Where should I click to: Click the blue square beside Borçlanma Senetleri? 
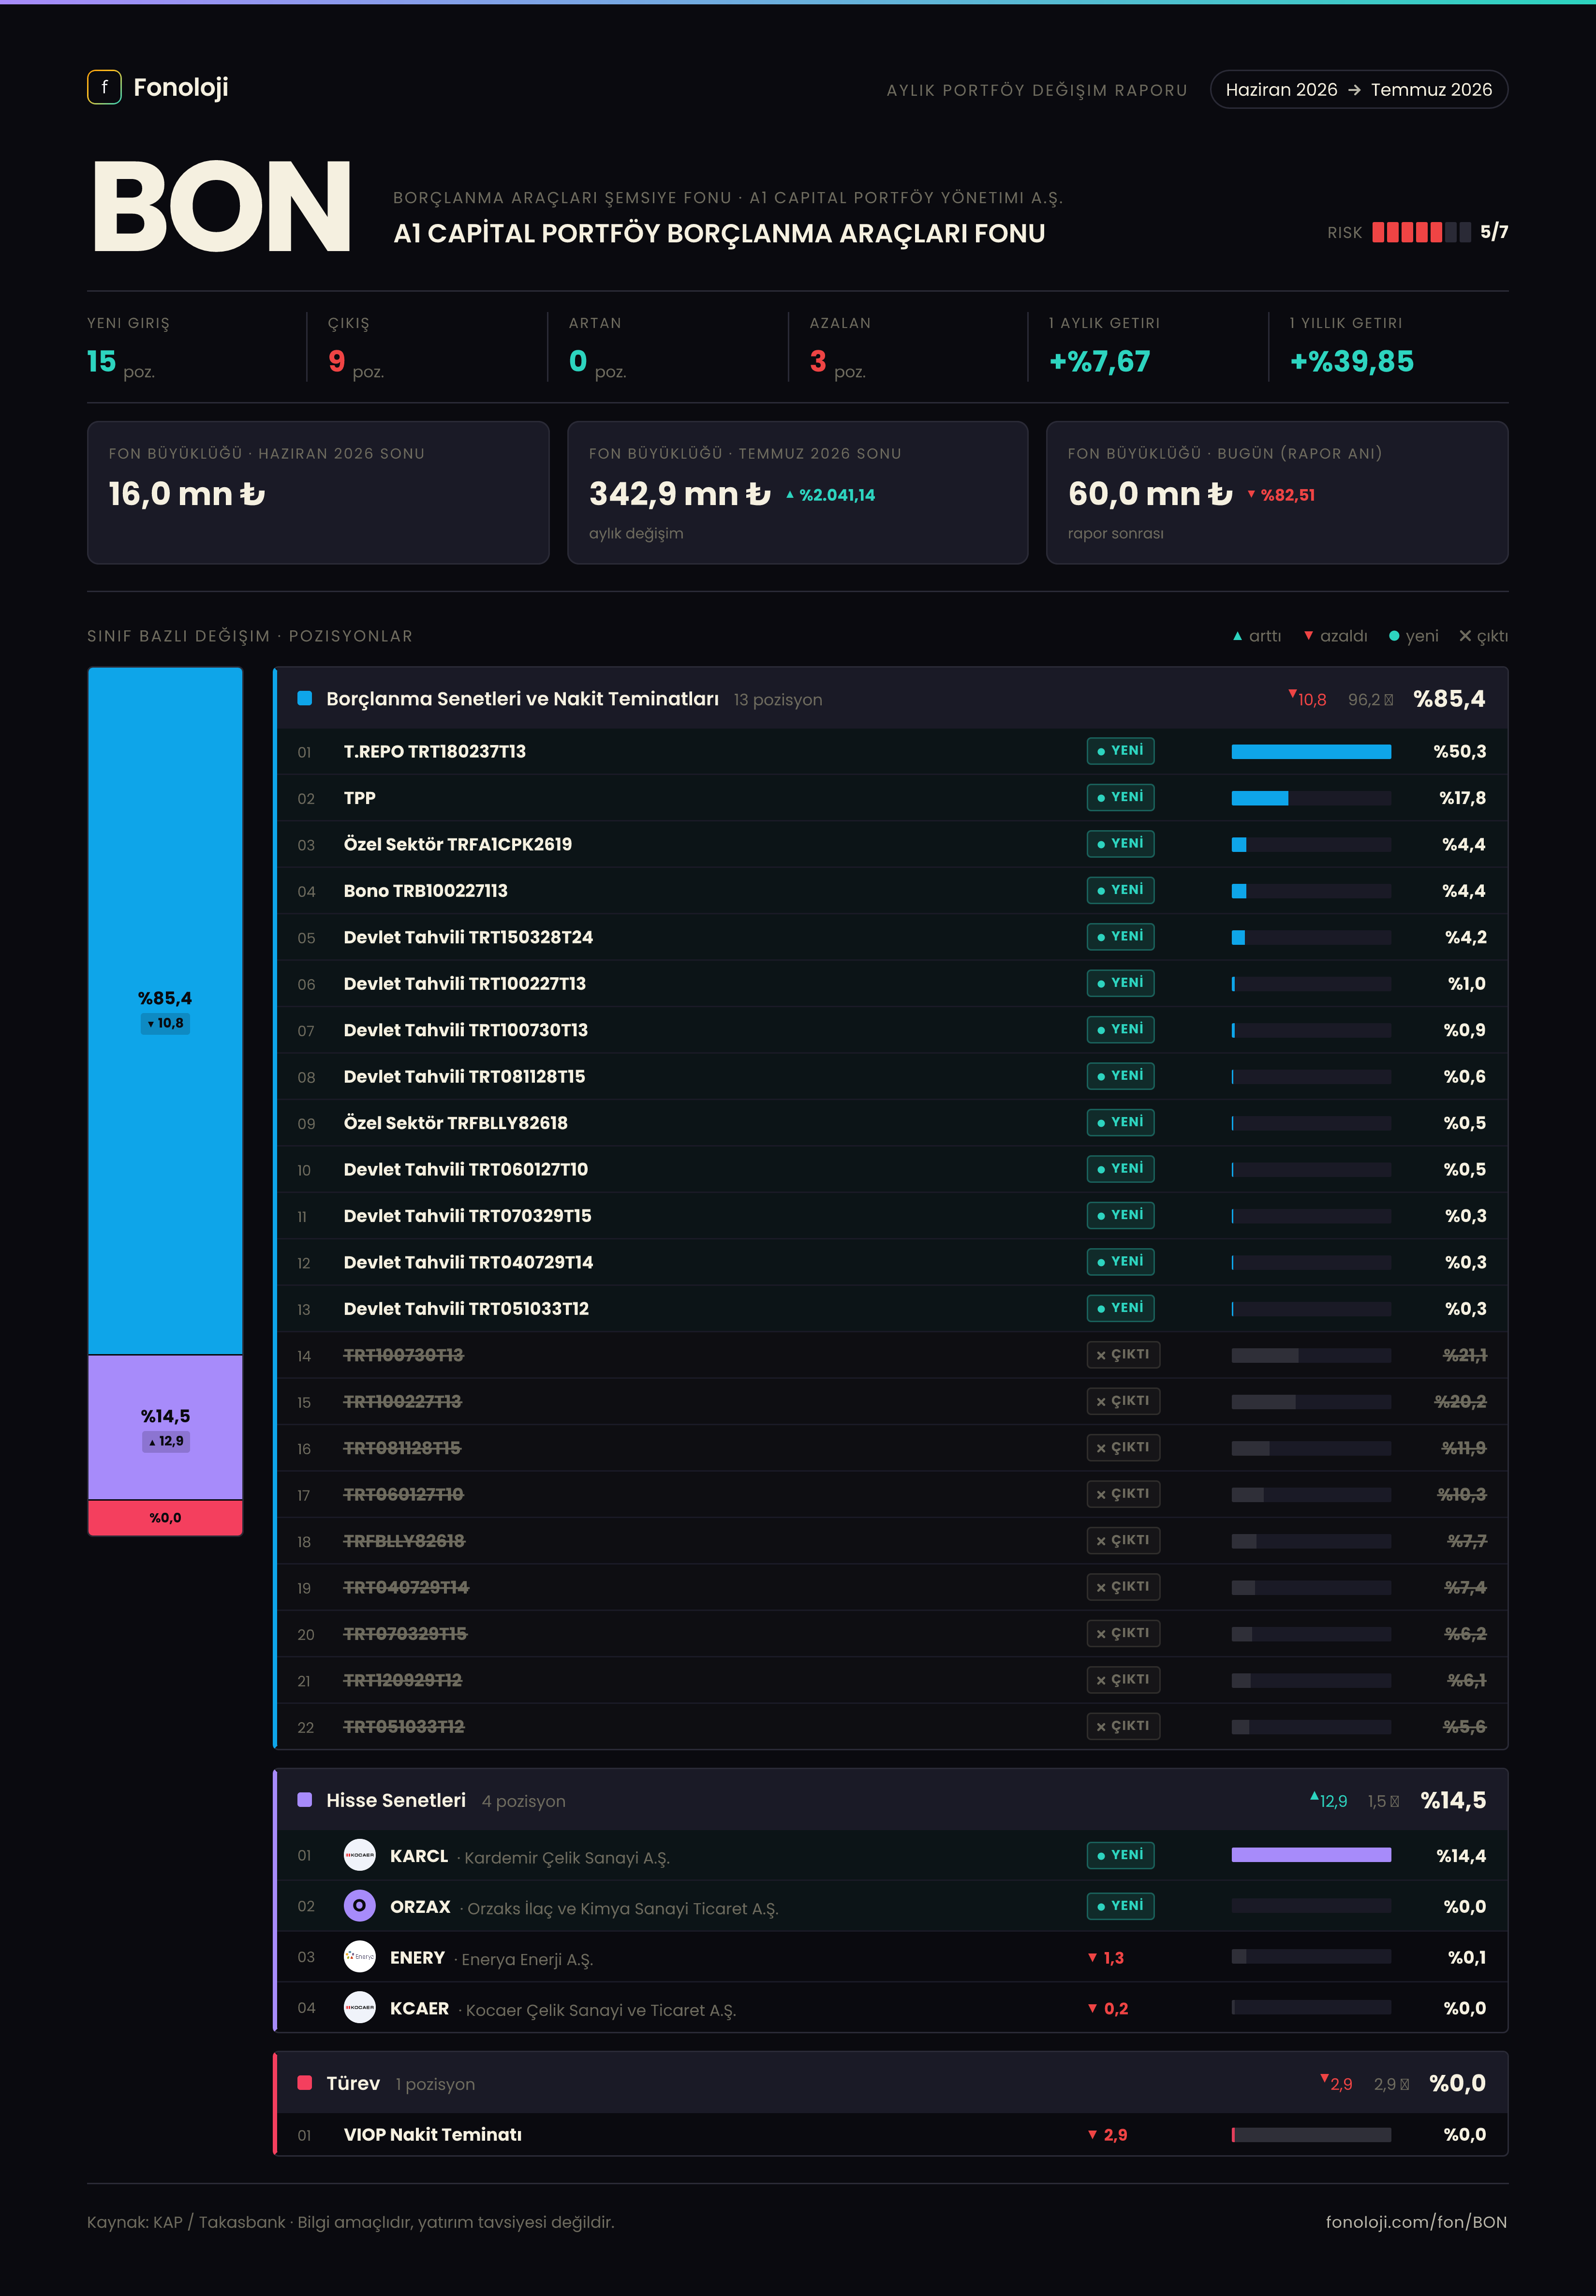(305, 698)
